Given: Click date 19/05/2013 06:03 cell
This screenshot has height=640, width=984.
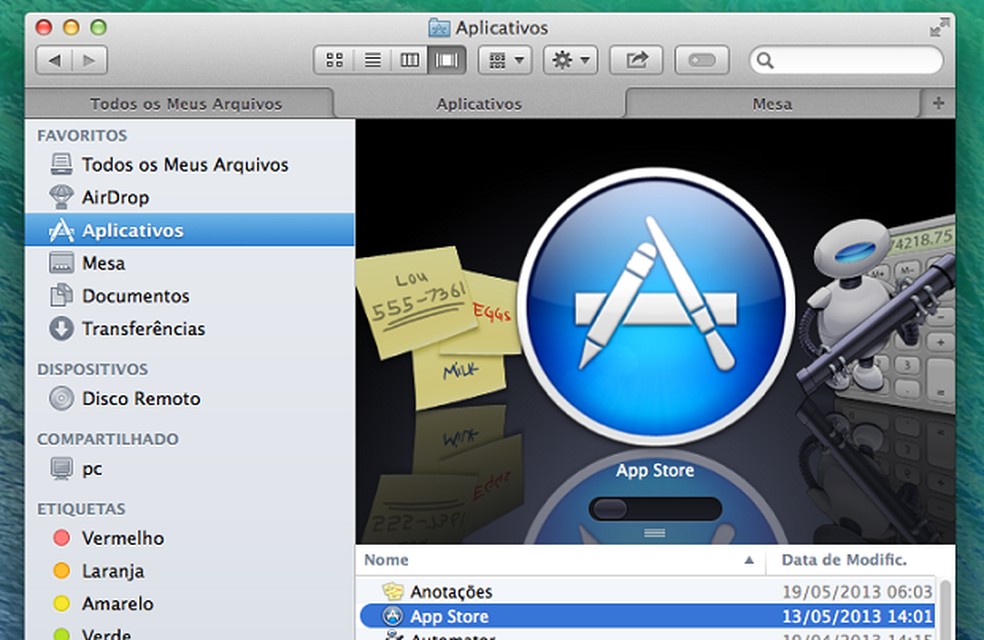Looking at the screenshot, I should coord(857,591).
